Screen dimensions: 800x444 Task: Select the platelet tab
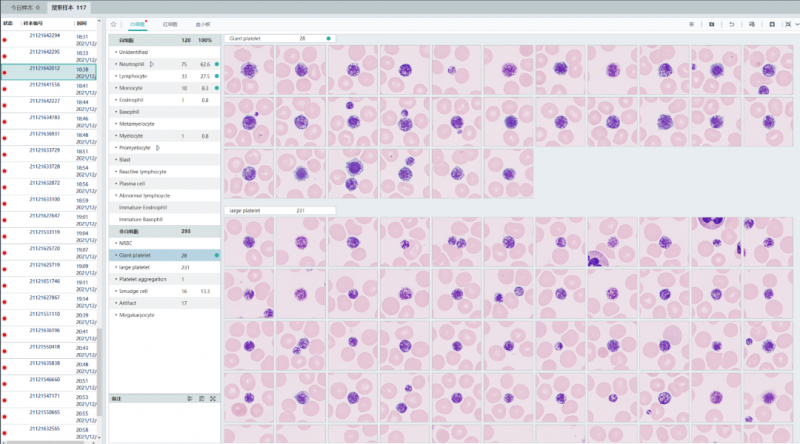point(203,24)
